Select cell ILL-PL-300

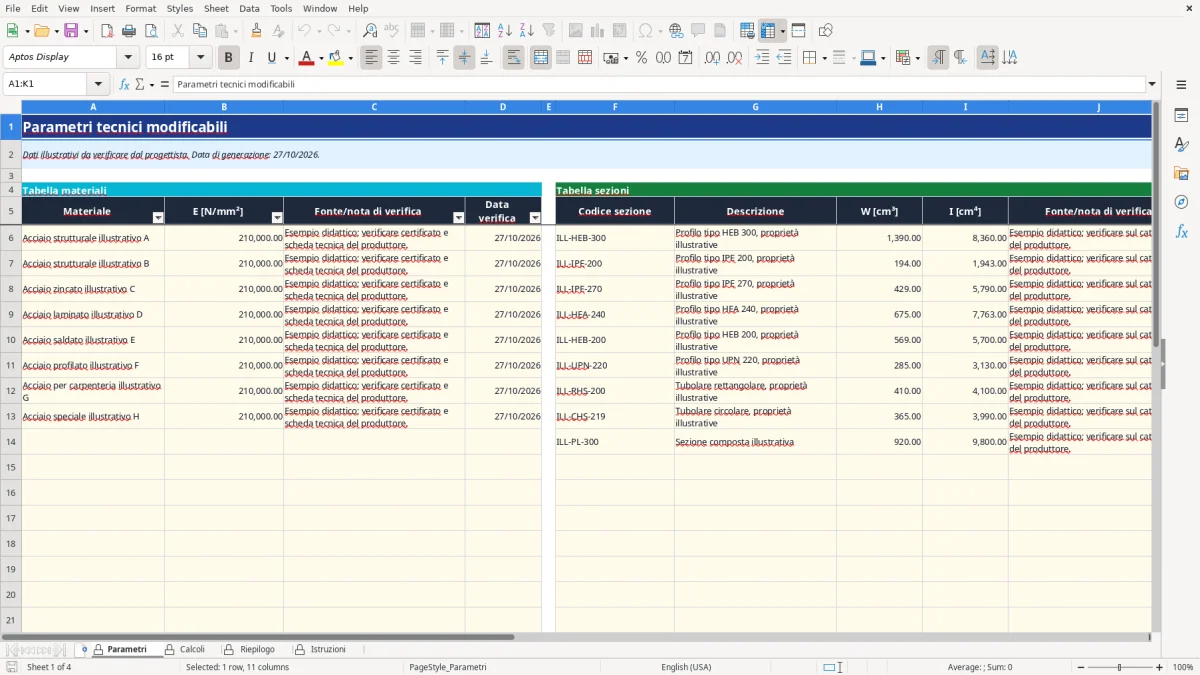point(615,442)
